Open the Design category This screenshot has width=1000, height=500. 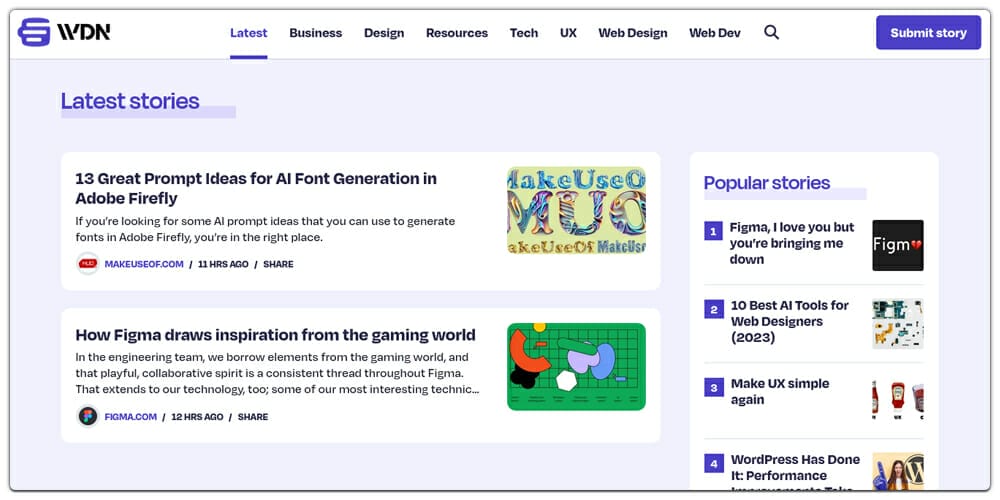384,33
